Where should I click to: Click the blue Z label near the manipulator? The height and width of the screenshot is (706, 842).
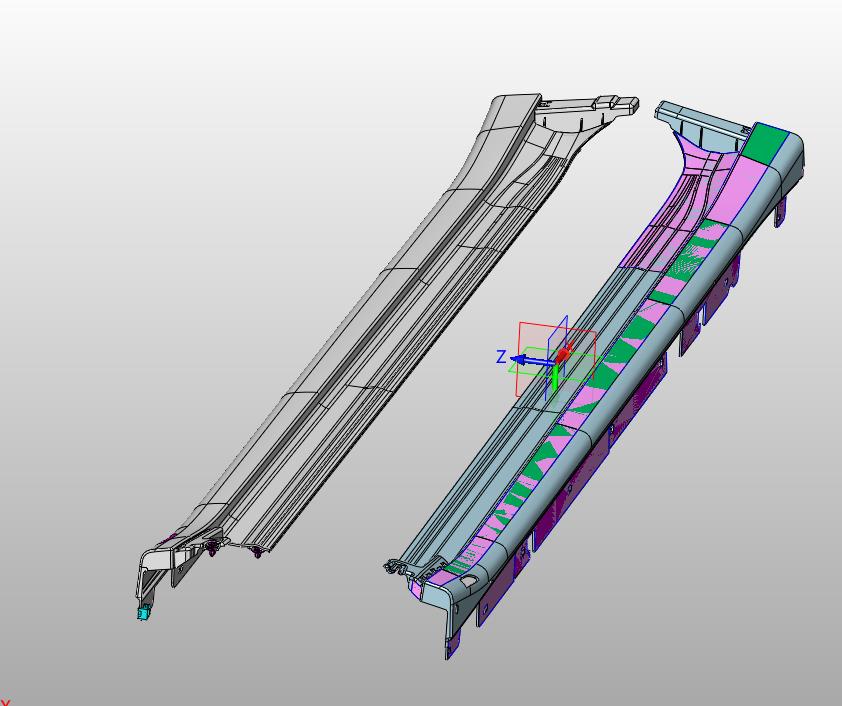(501, 357)
